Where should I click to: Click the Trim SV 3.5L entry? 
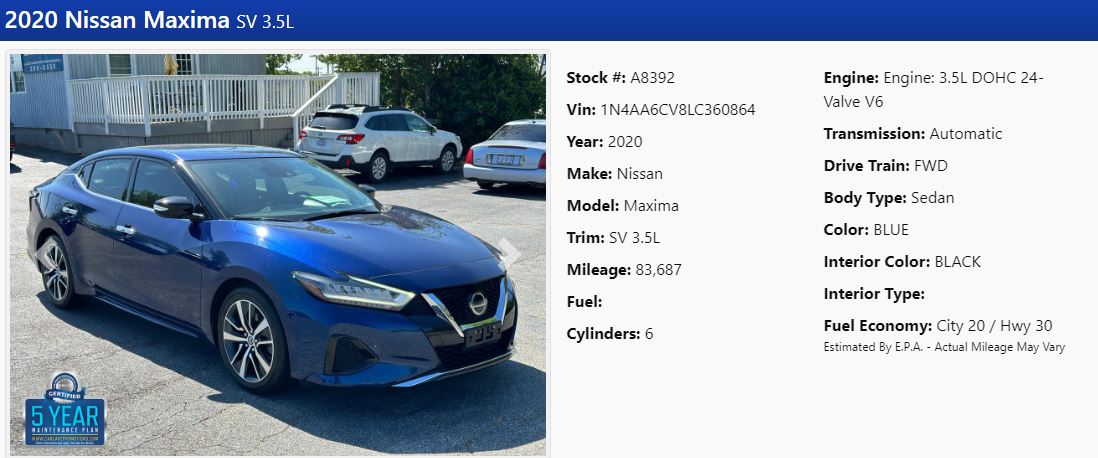point(613,238)
